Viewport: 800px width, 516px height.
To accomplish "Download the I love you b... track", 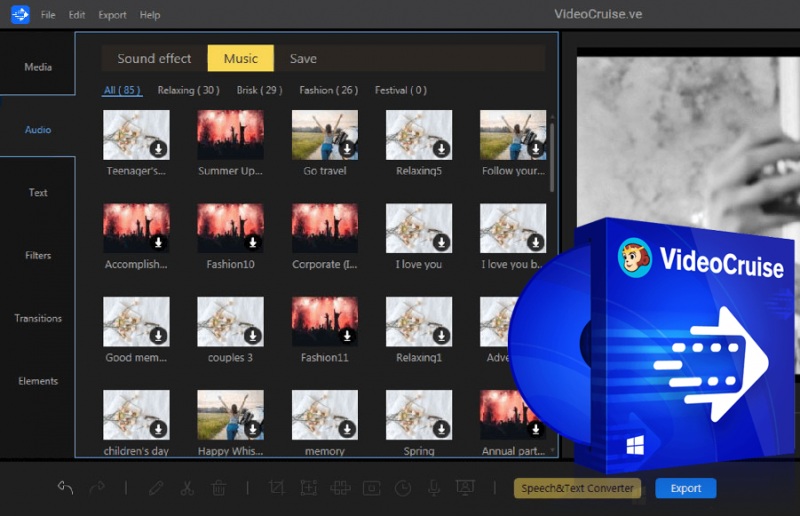I will coord(536,242).
